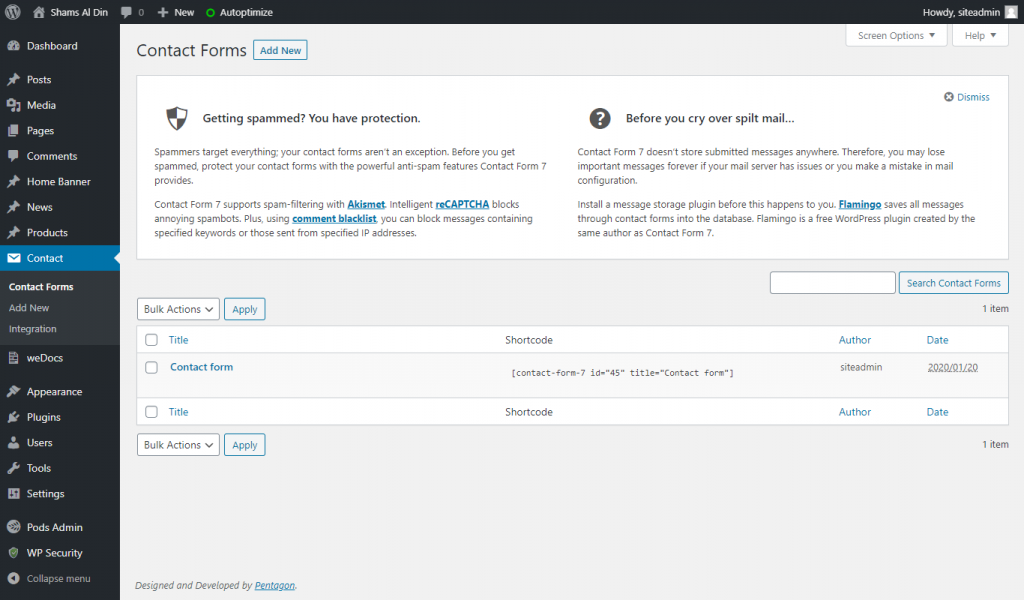Sort by Title in table footer
Screen dimensions: 1024x600
[178, 412]
